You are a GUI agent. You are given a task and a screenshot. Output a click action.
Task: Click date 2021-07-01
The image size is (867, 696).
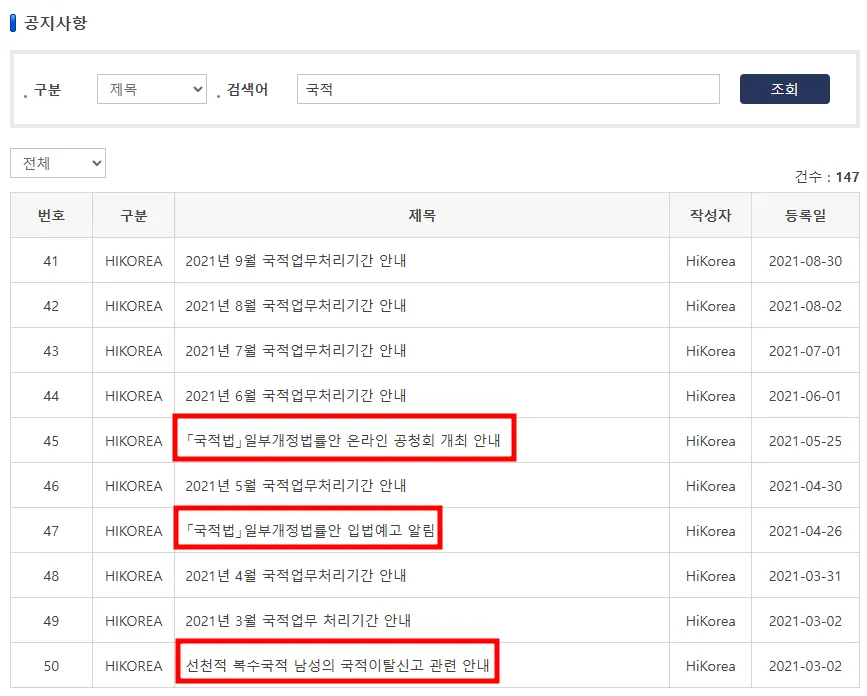pos(805,351)
